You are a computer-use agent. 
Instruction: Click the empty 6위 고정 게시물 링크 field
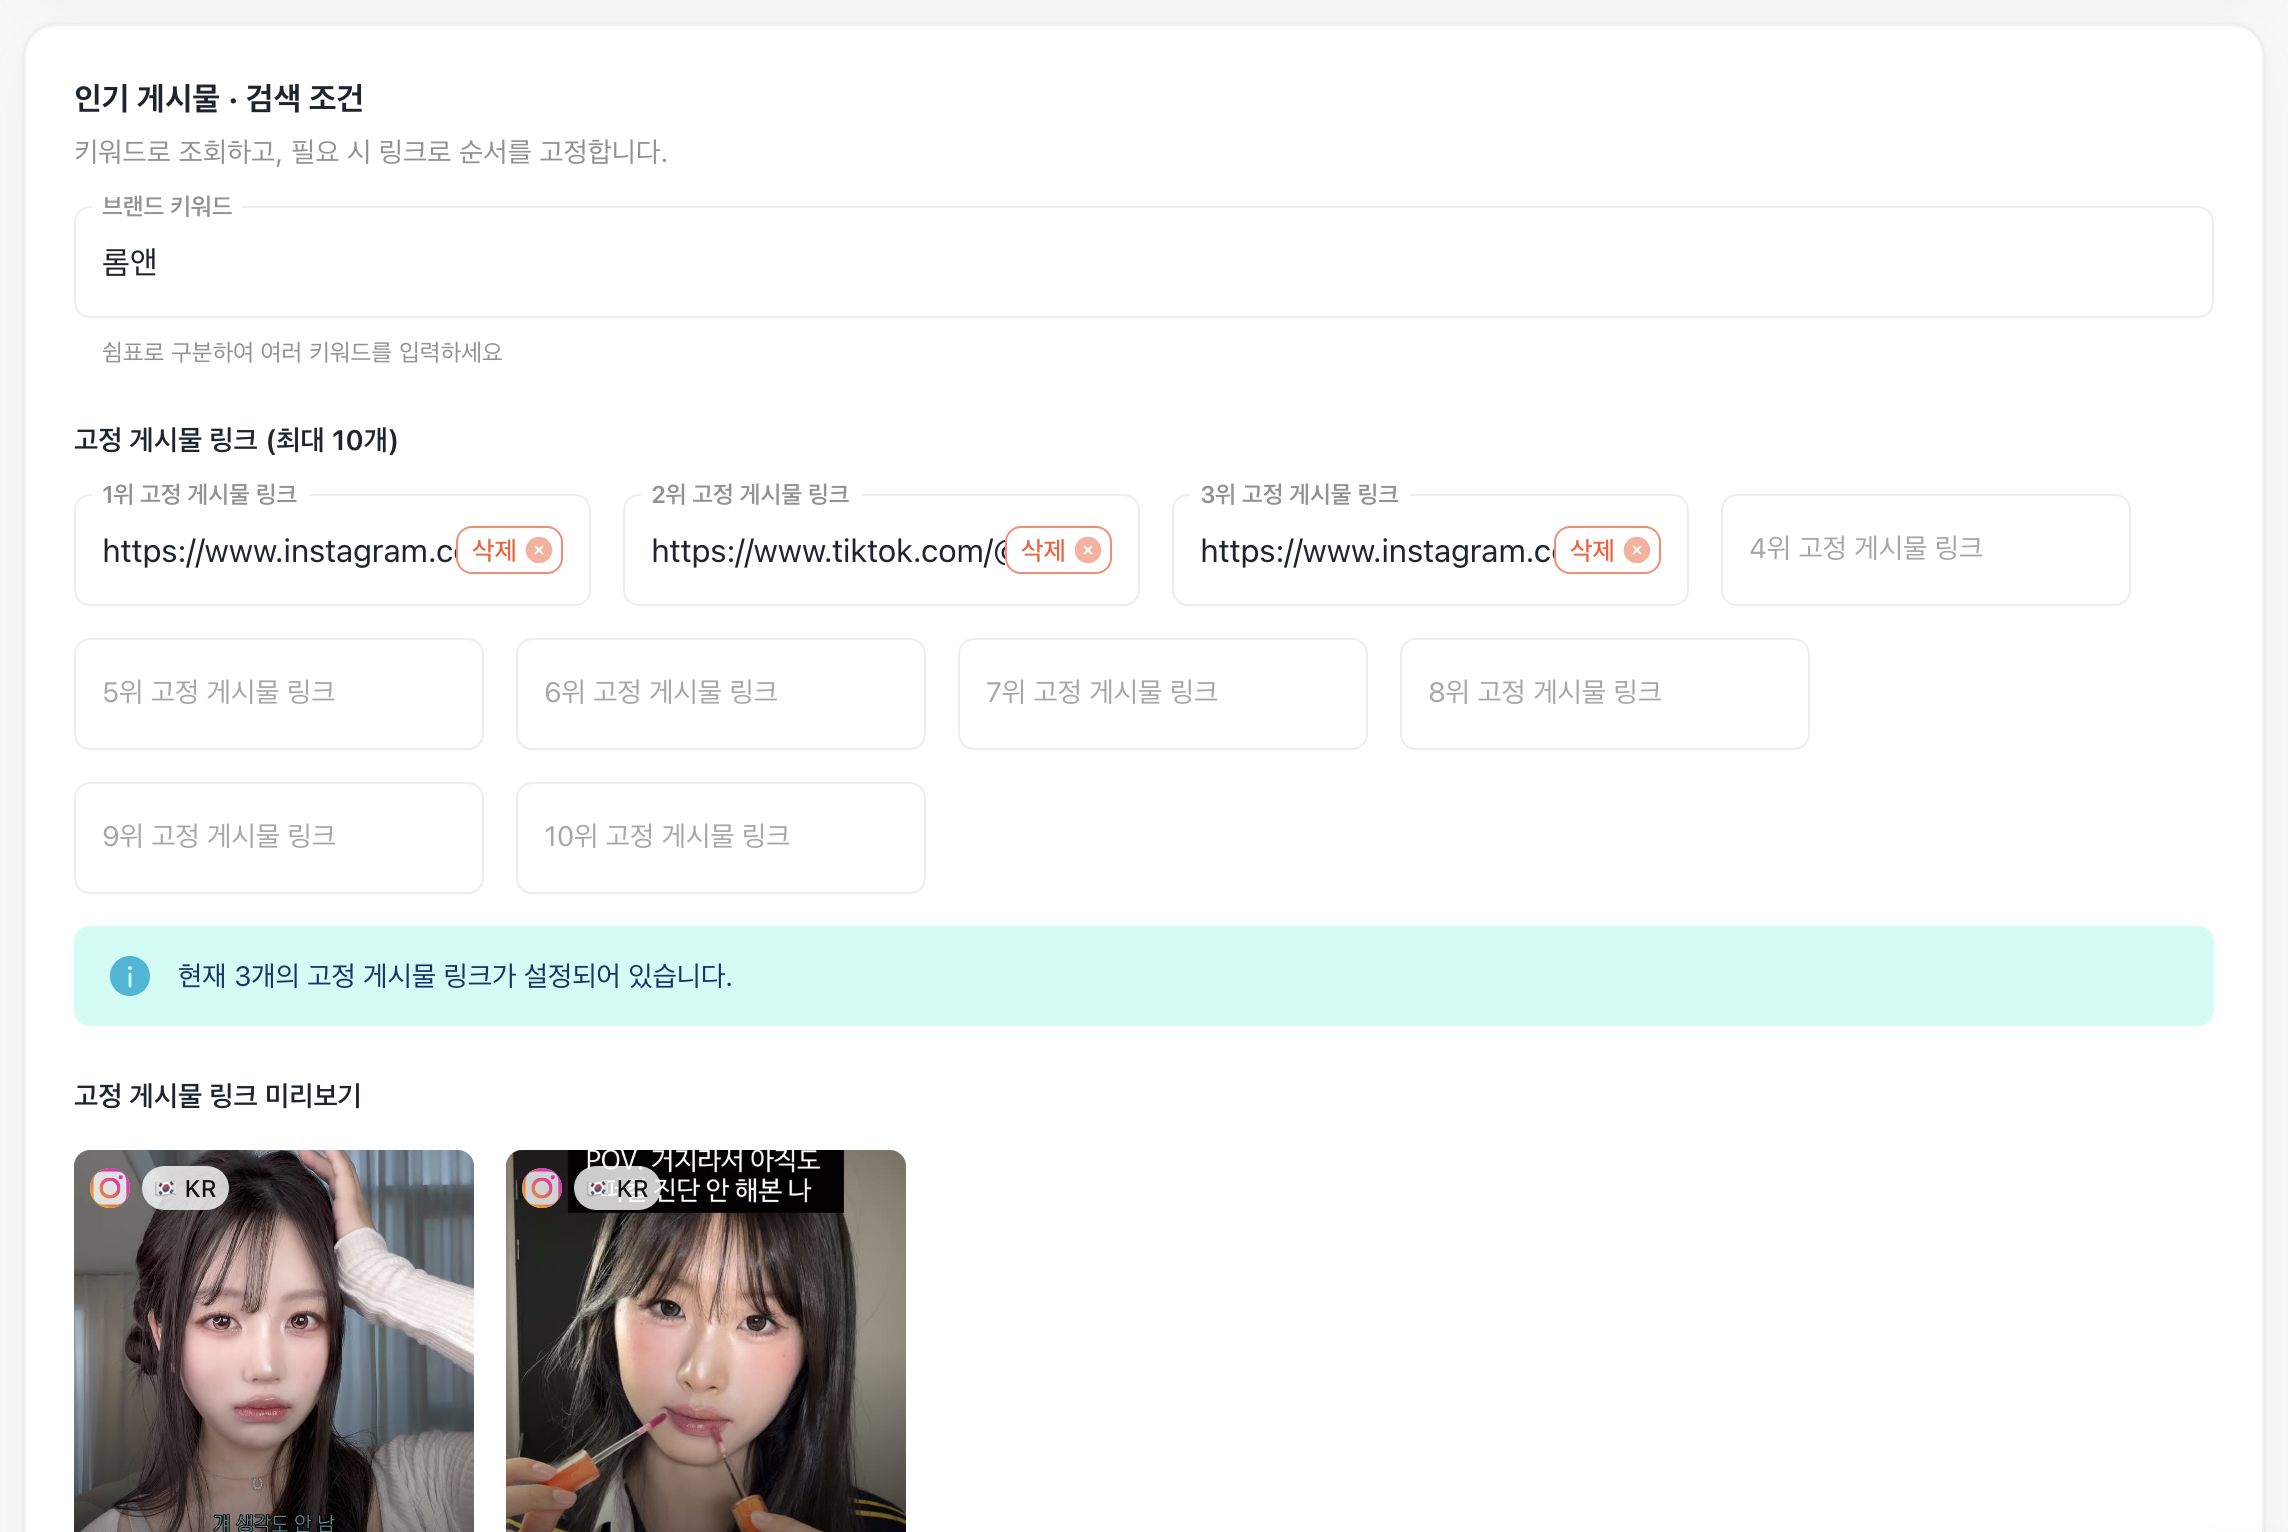[720, 693]
